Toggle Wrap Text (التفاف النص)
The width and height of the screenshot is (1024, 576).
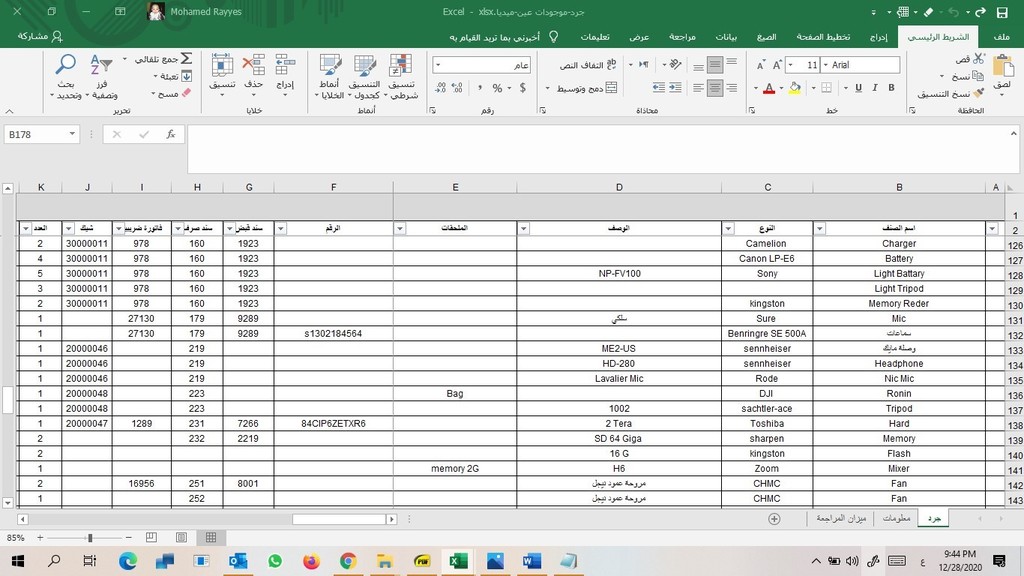pyautogui.click(x=587, y=65)
